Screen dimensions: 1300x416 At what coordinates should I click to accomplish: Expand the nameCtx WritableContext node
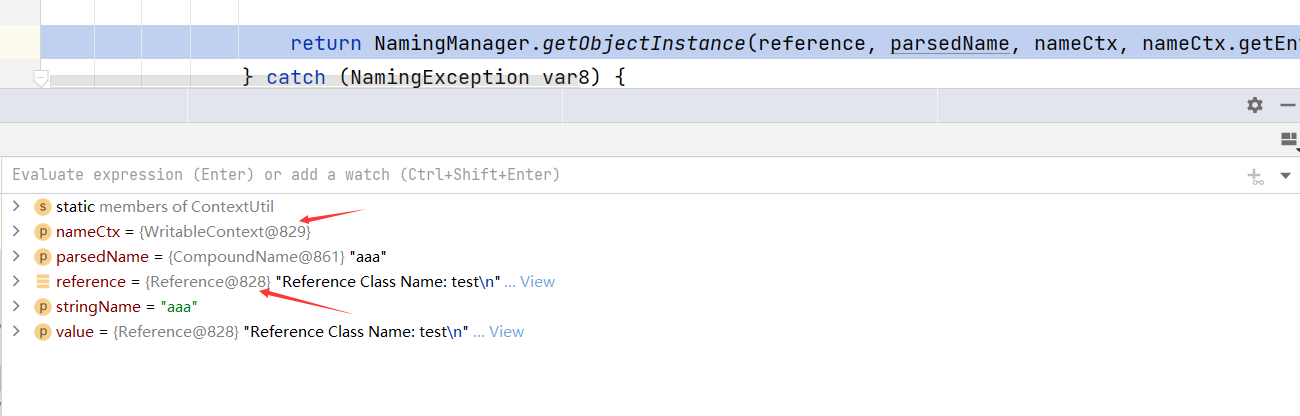(15, 232)
